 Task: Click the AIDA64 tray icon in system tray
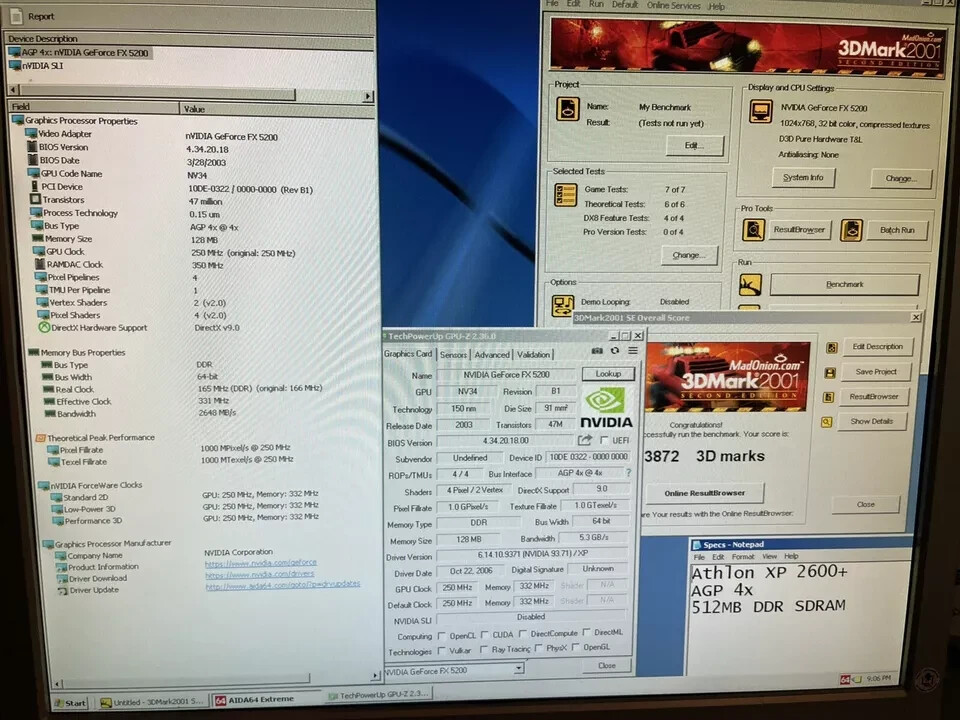(x=845, y=679)
